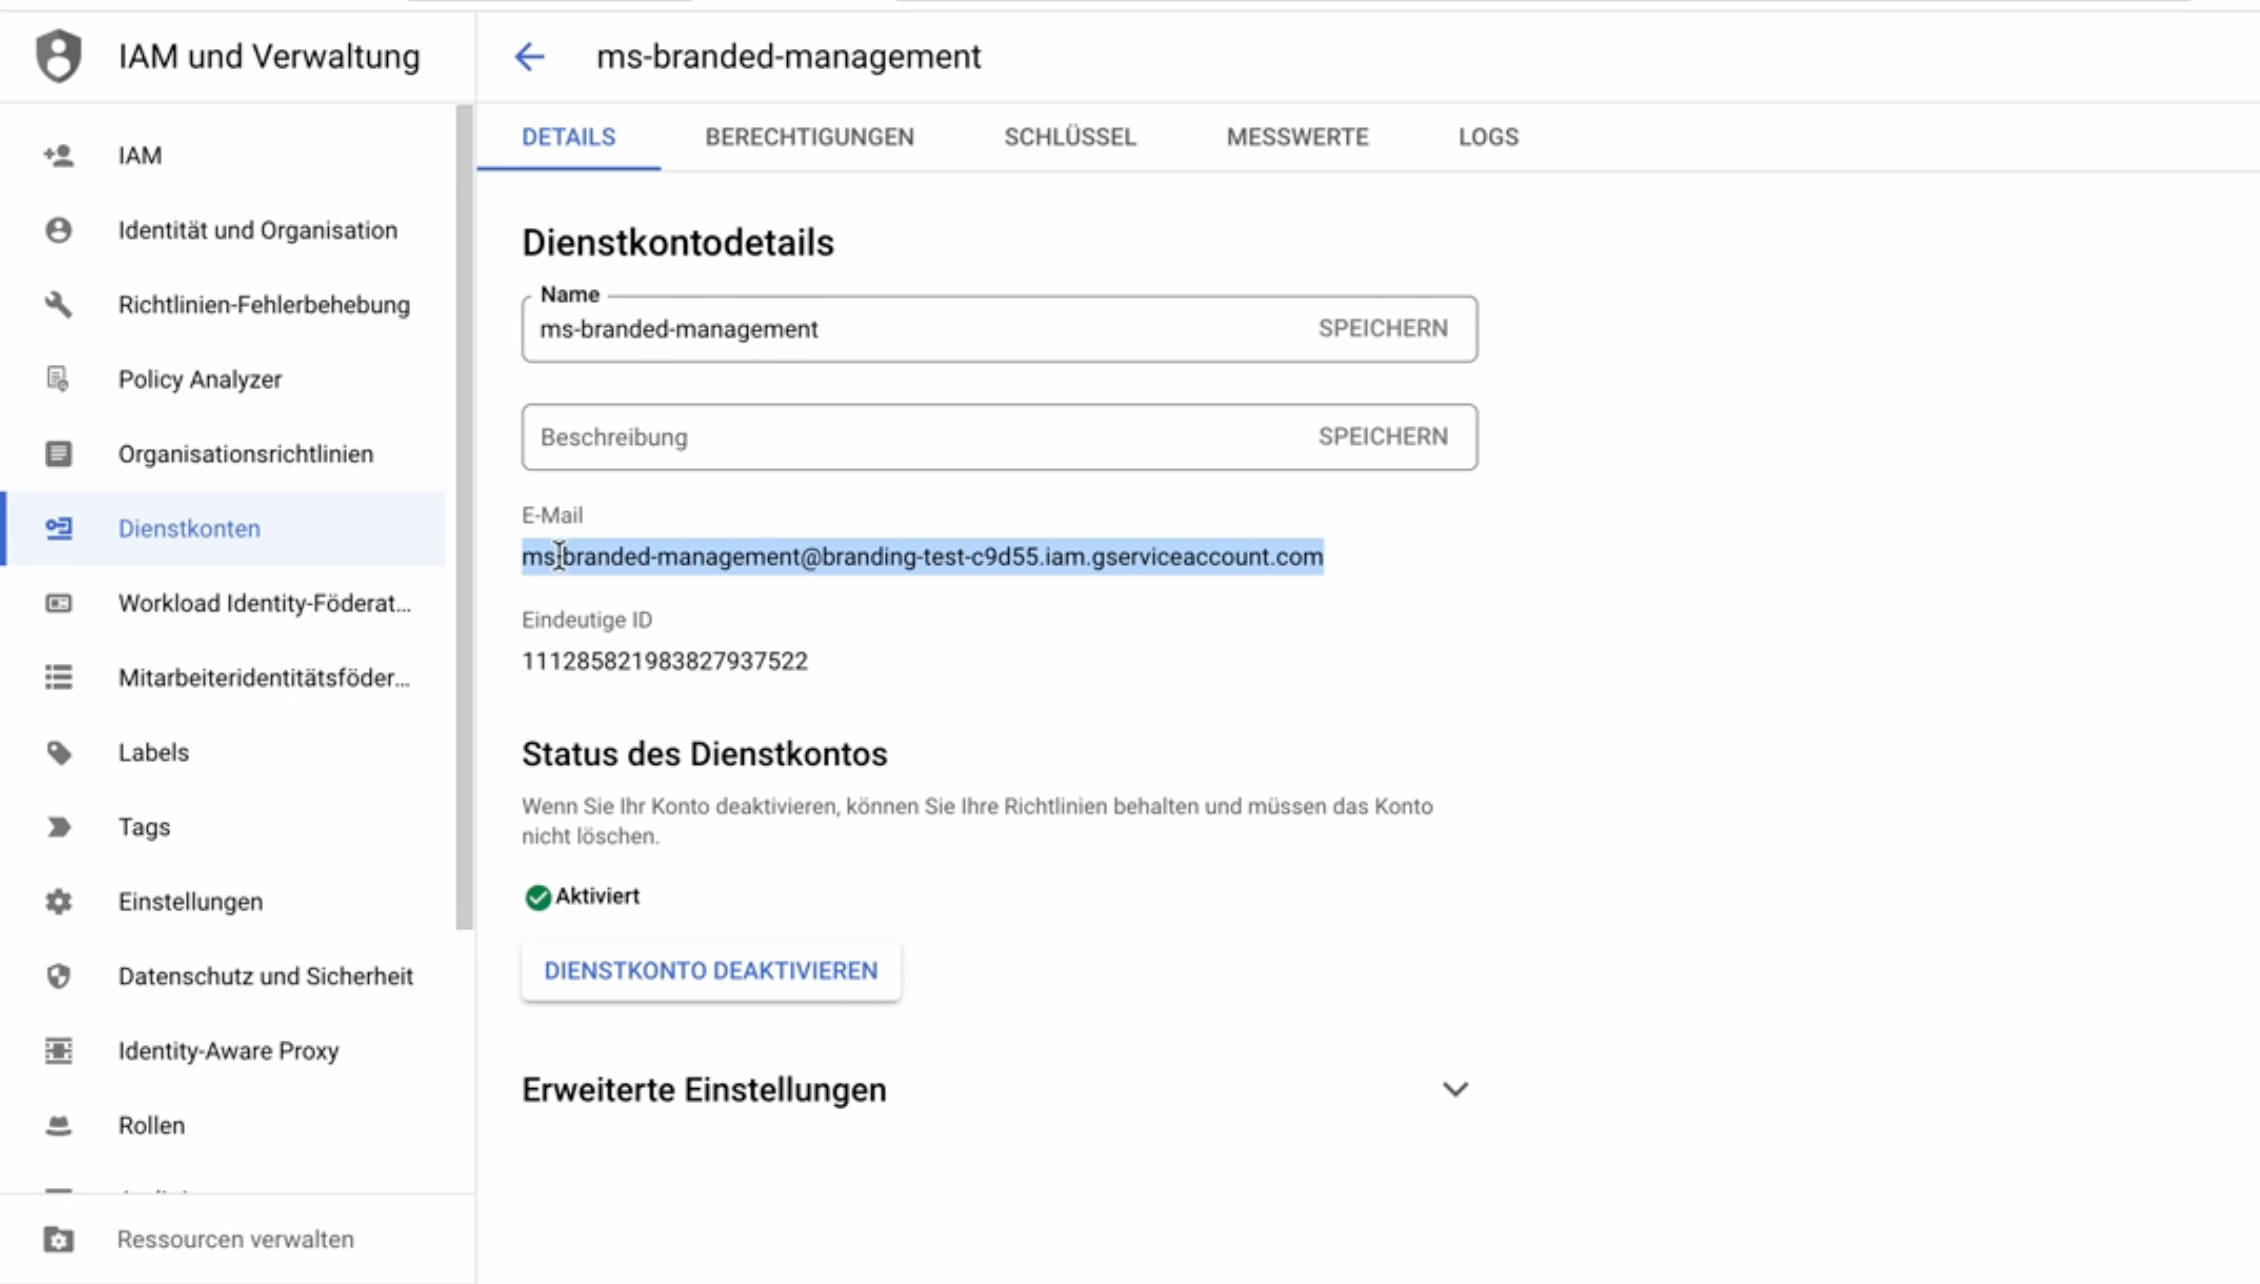Screen dimensions: 2260x1284
Task: Click the IAM und Verwaltung shield icon
Action: (x=58, y=56)
